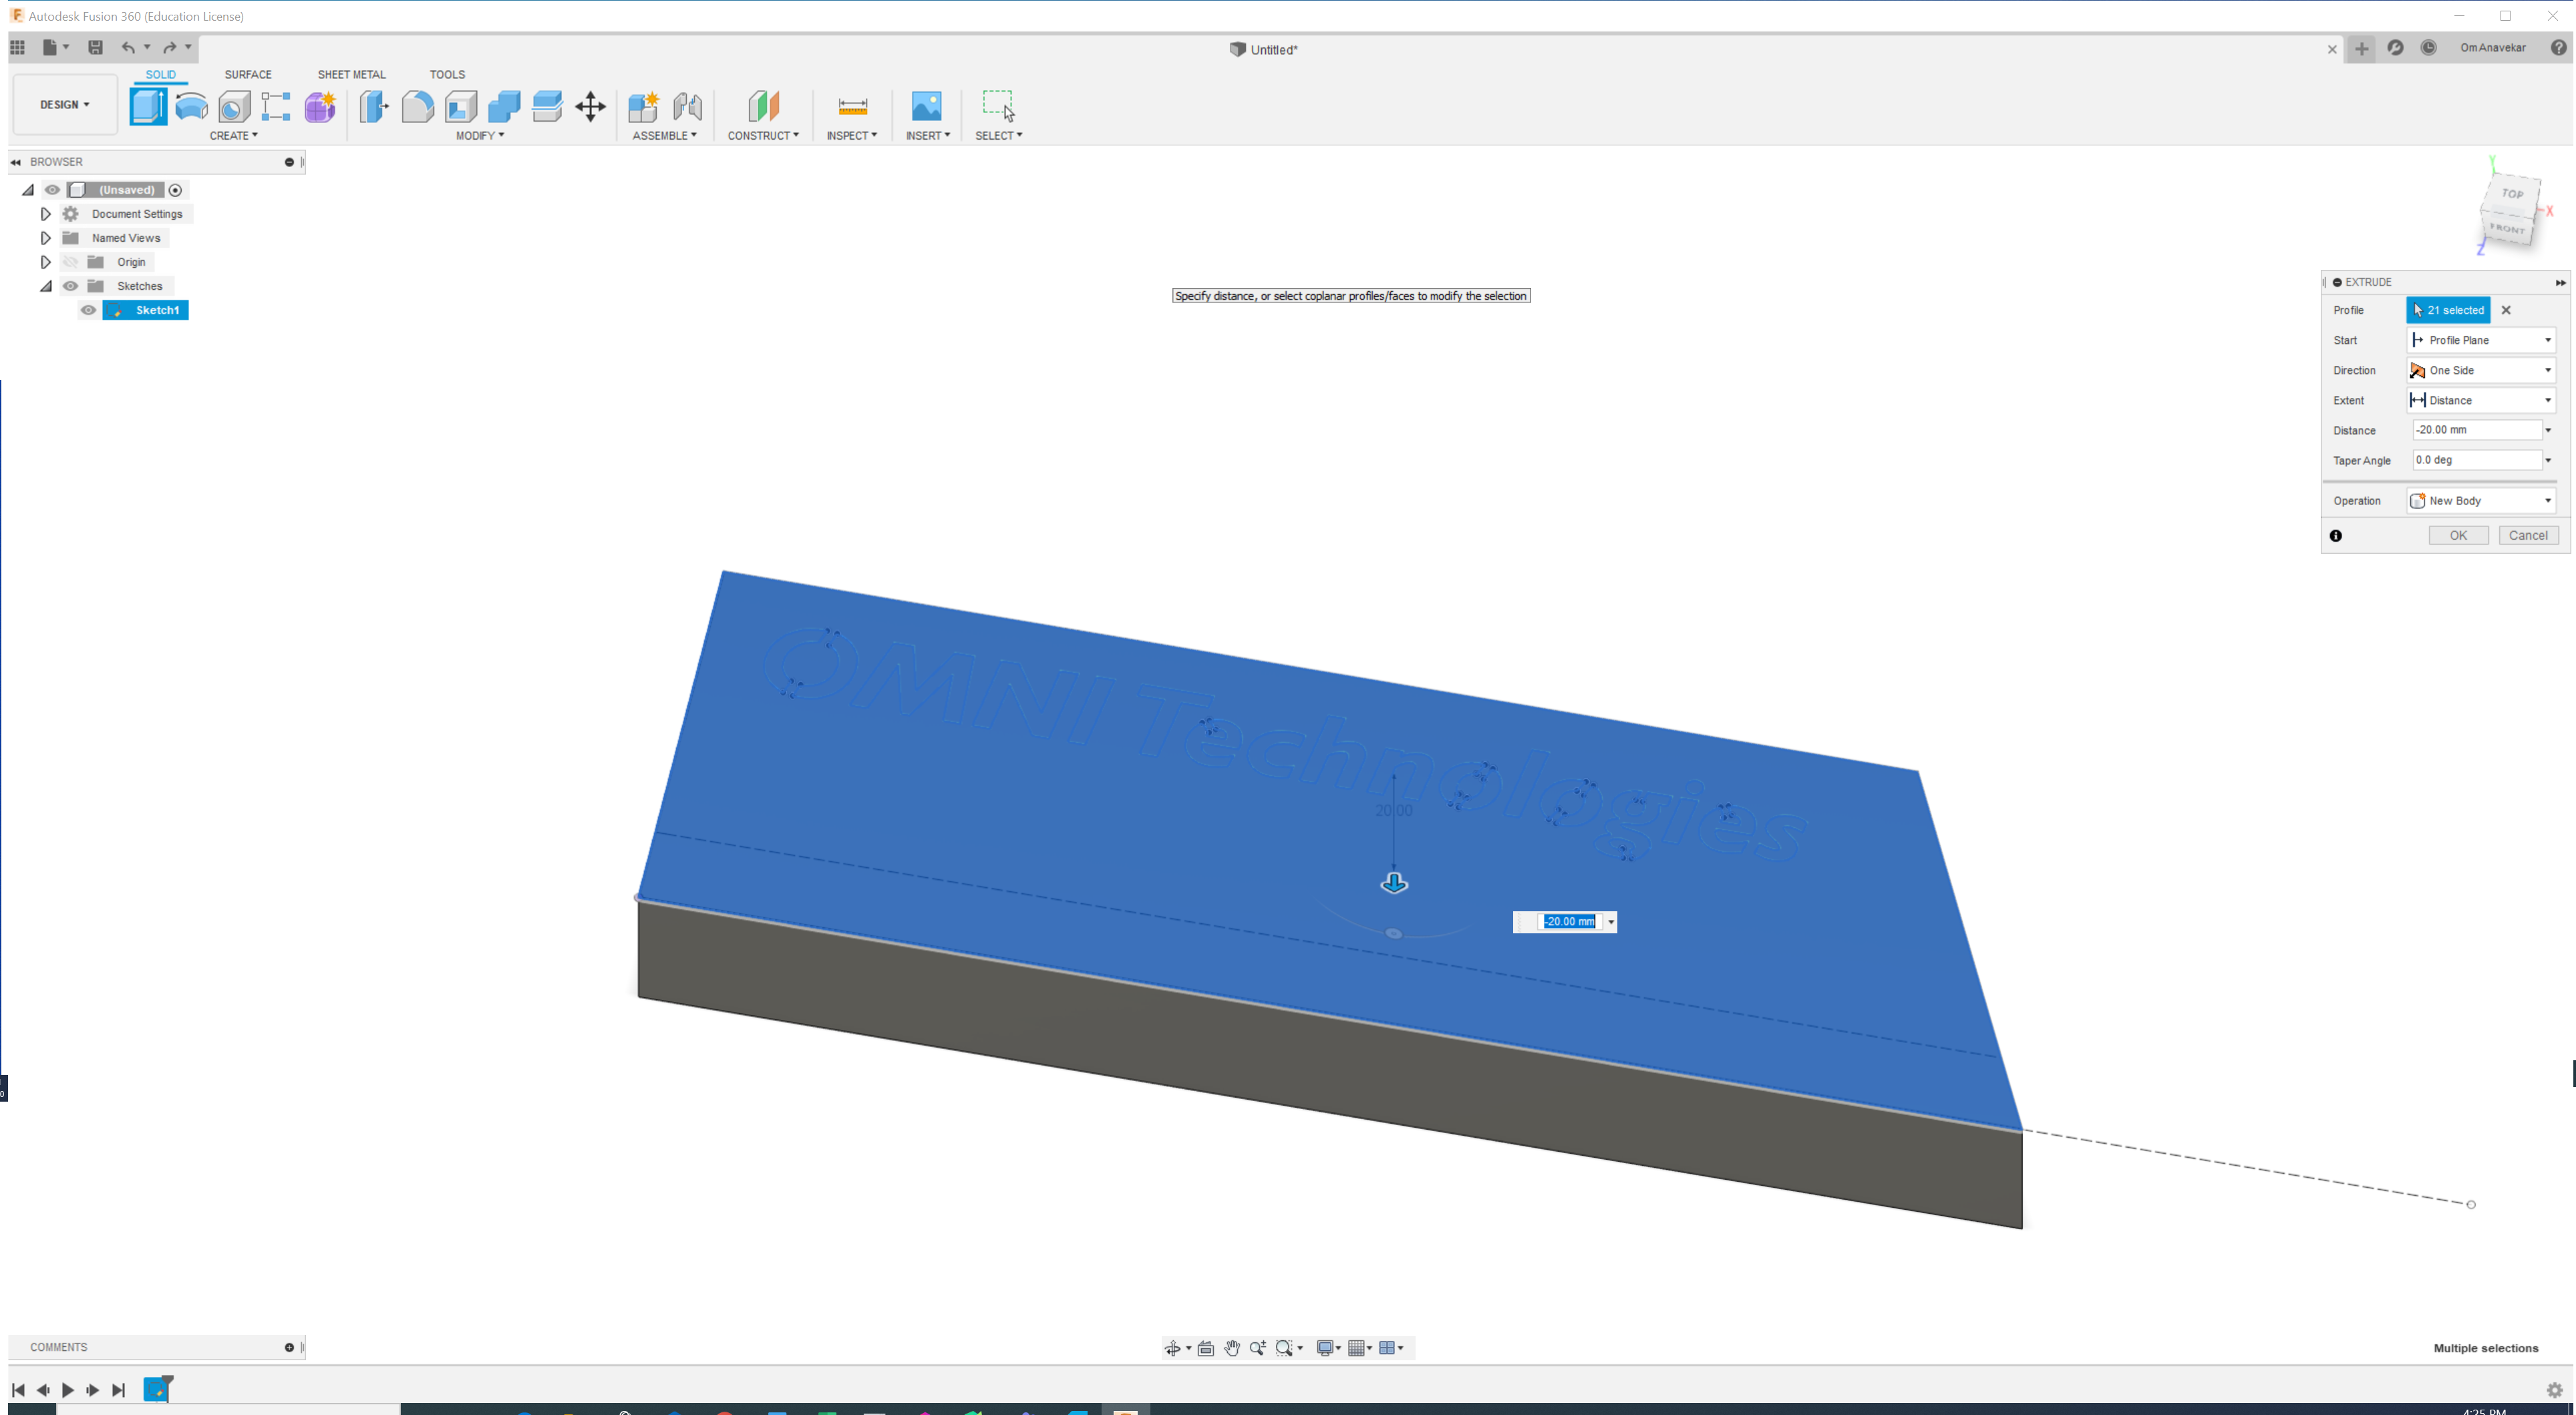
Task: Click the Taper Angle input field
Action: pos(2476,460)
